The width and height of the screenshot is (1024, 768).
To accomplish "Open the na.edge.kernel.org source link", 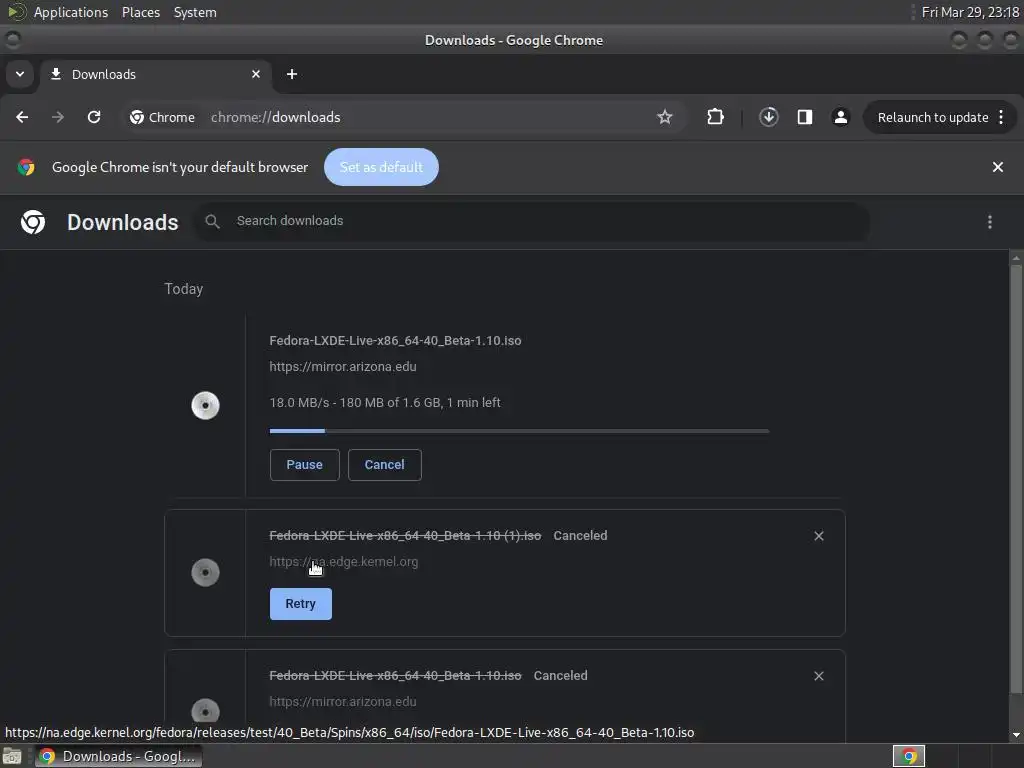I will [x=344, y=562].
